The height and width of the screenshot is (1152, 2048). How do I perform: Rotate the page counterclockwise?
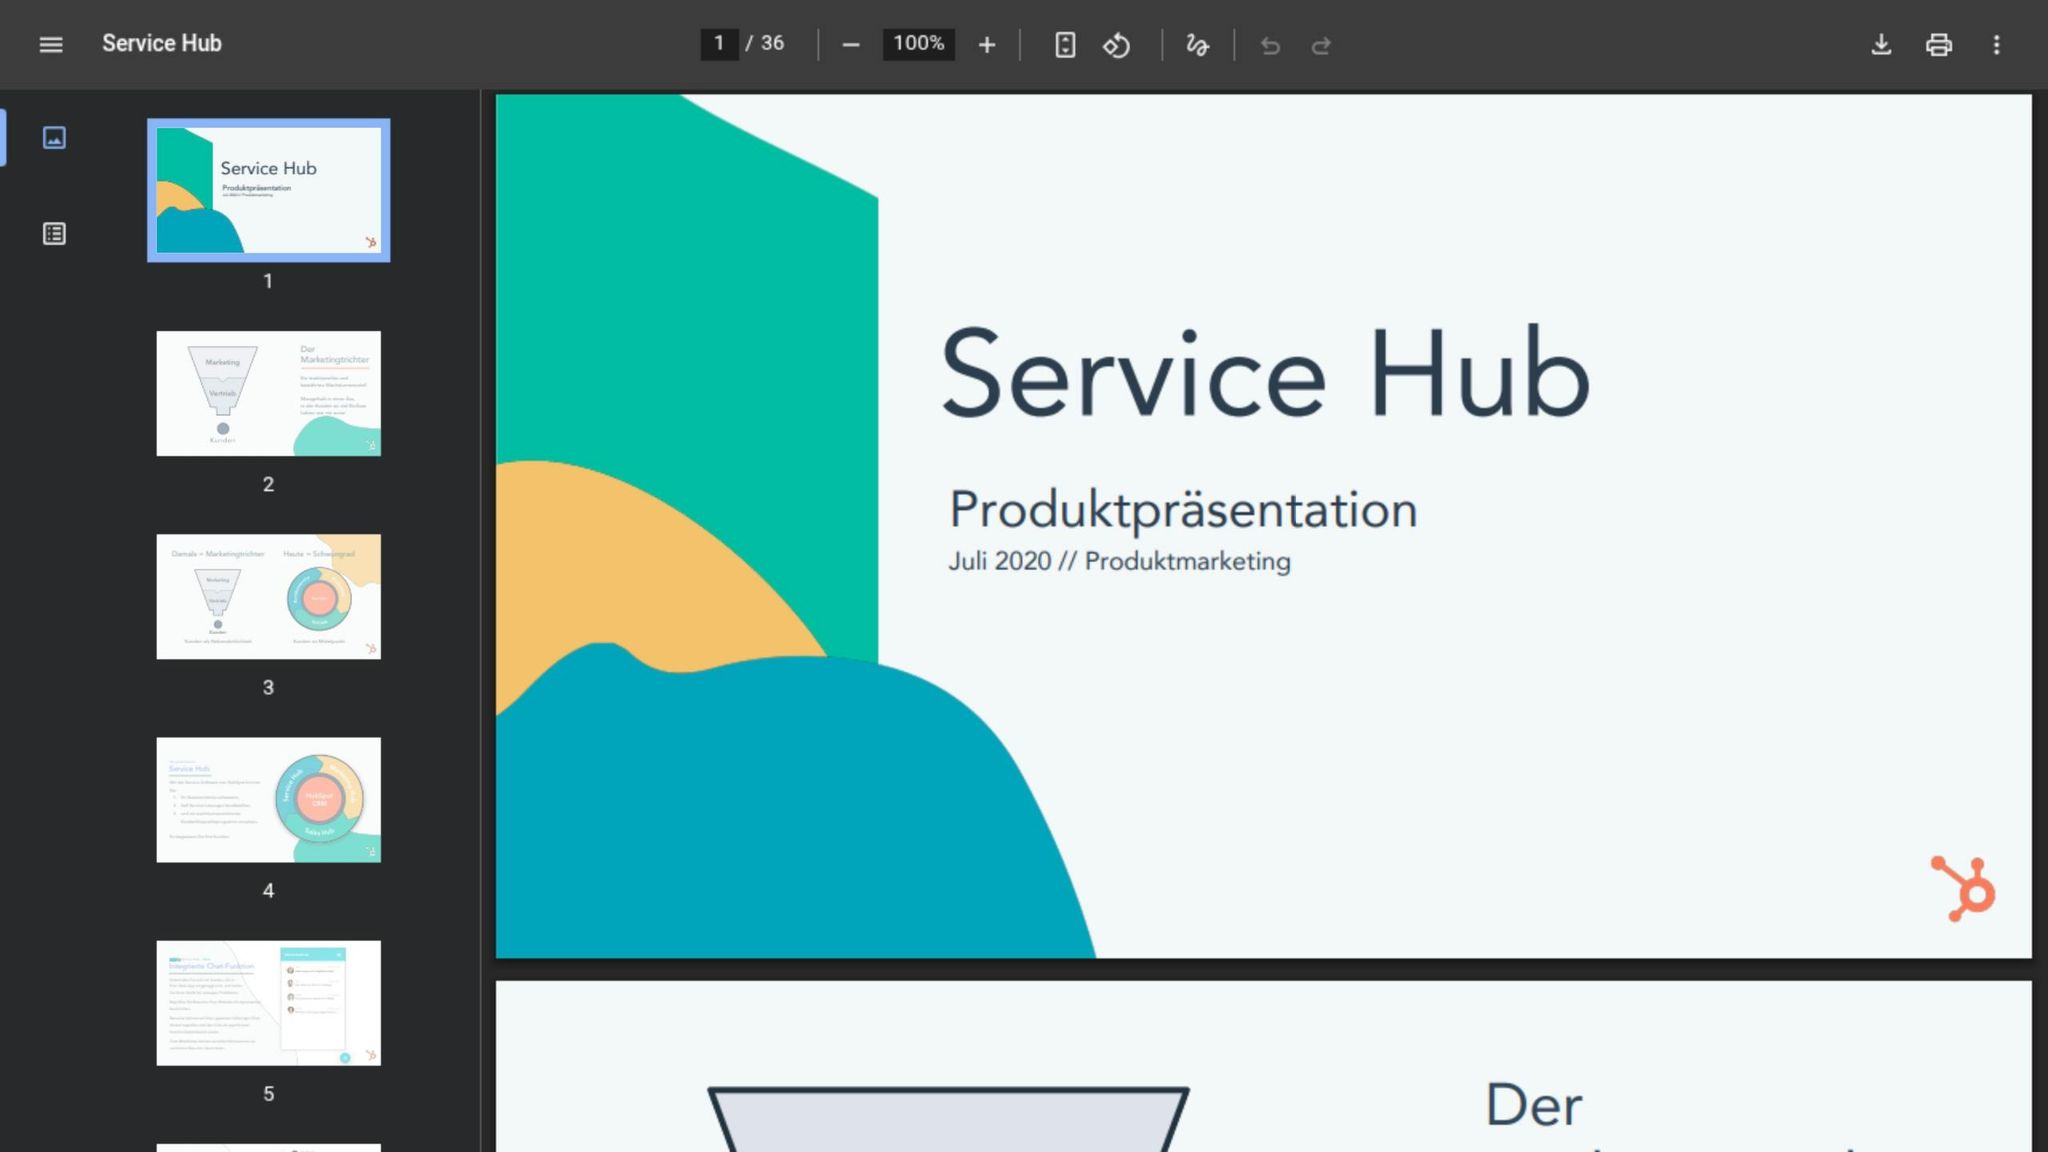point(1117,44)
